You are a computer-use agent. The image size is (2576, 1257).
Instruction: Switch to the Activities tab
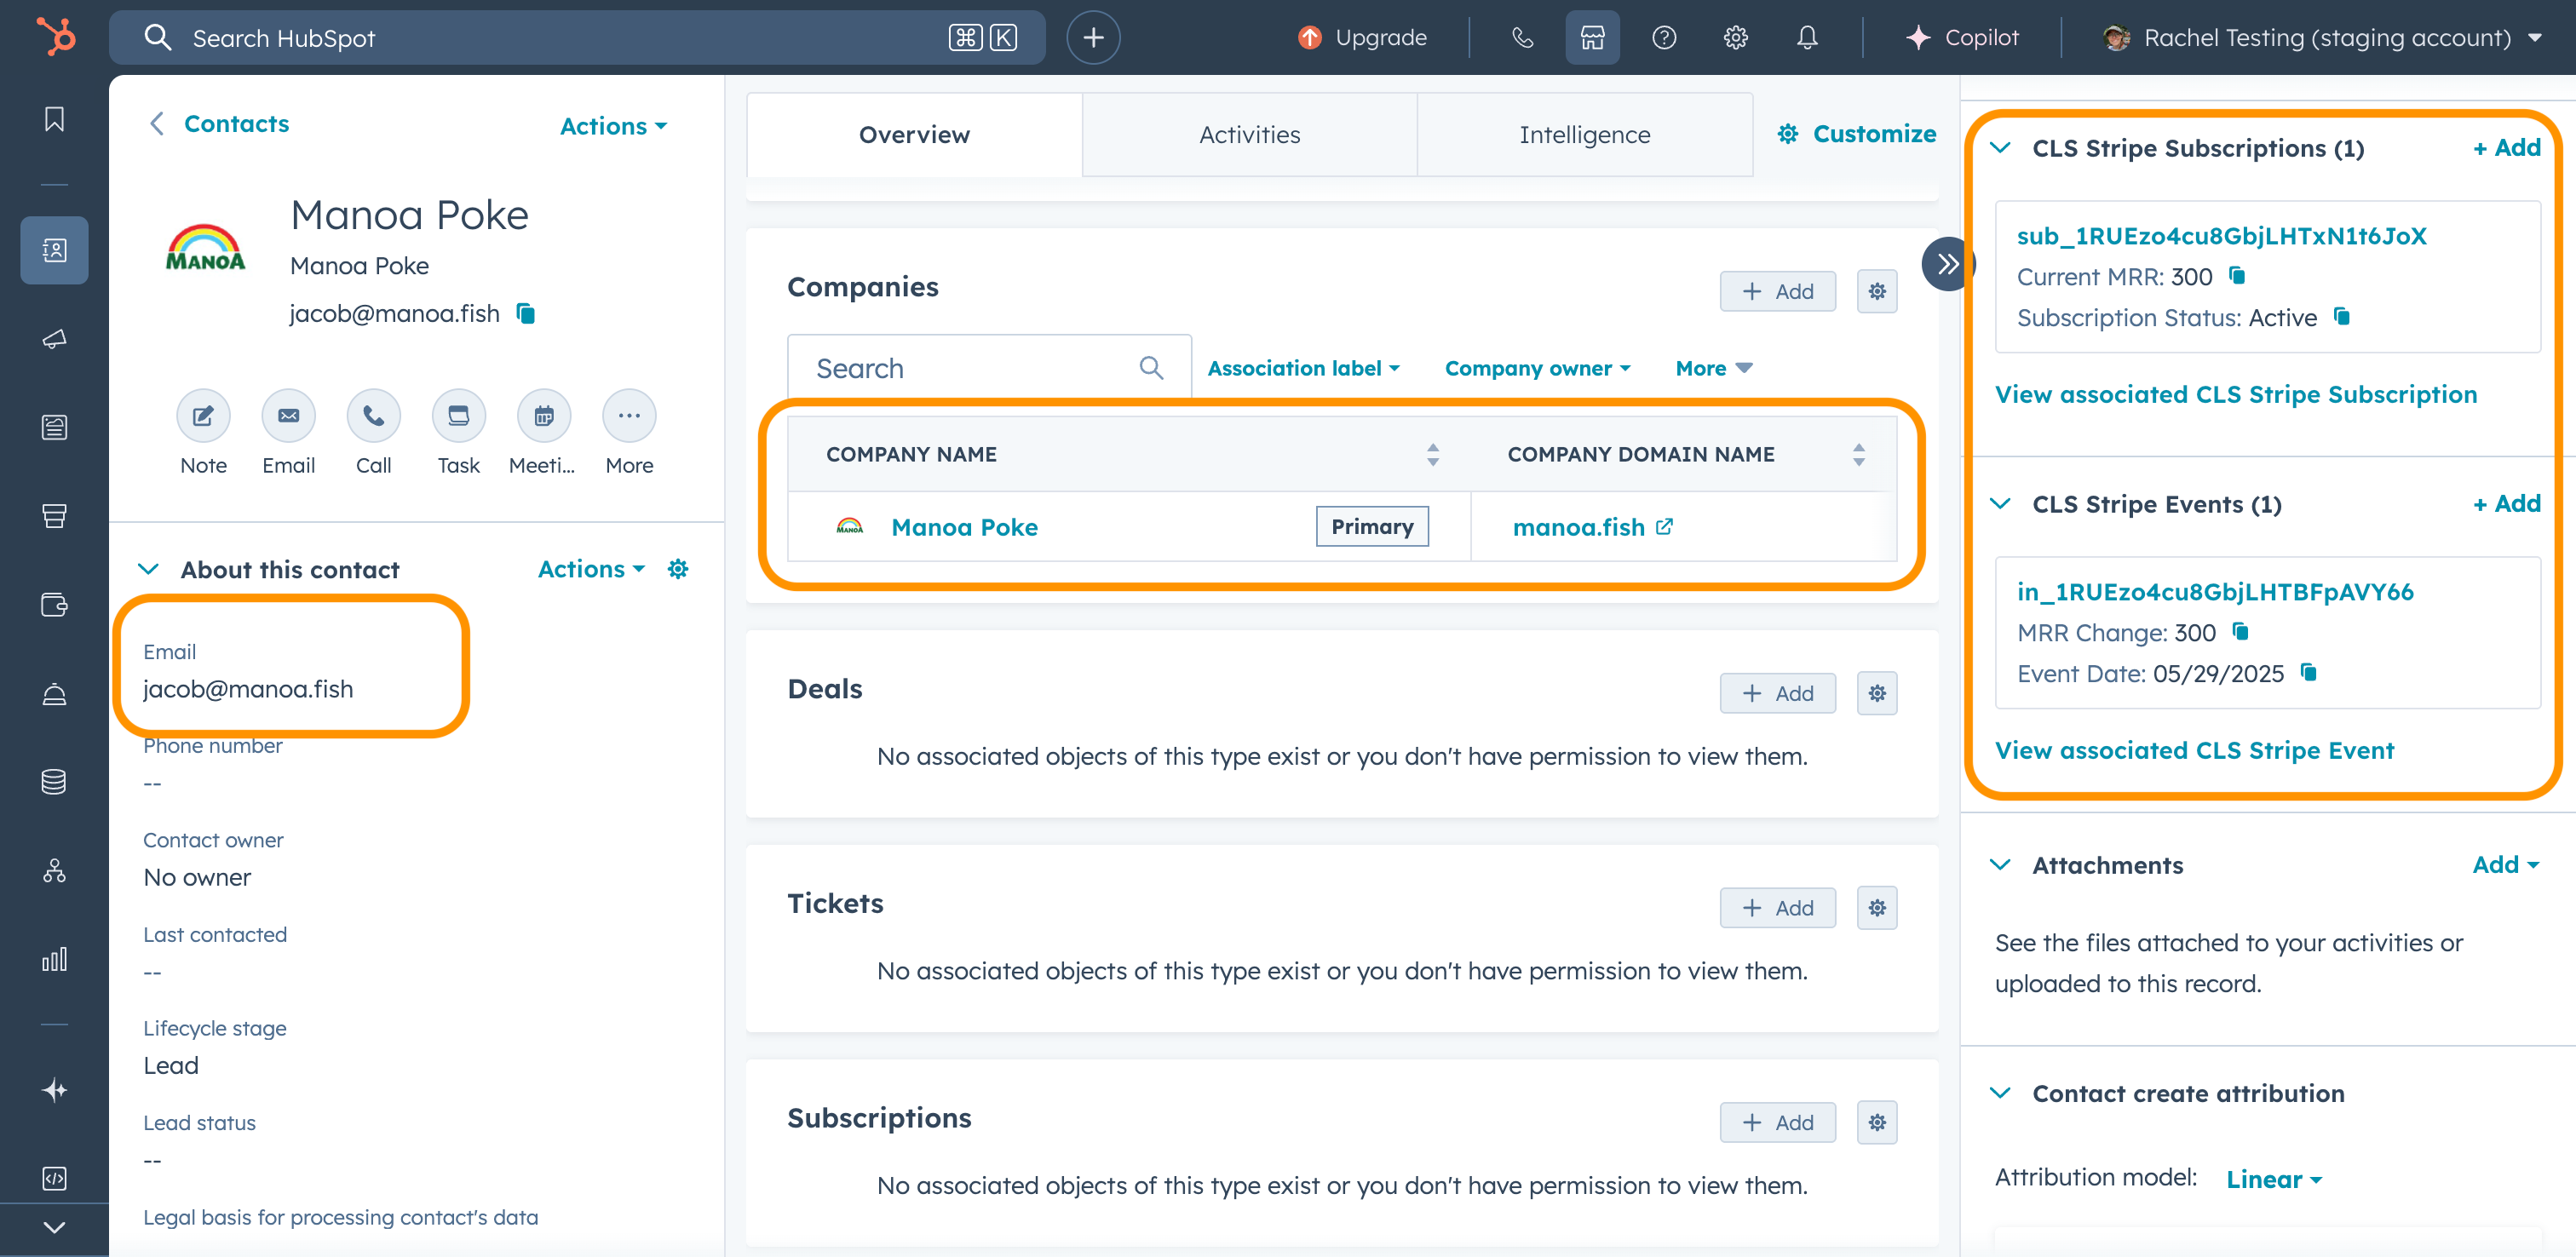(1249, 135)
